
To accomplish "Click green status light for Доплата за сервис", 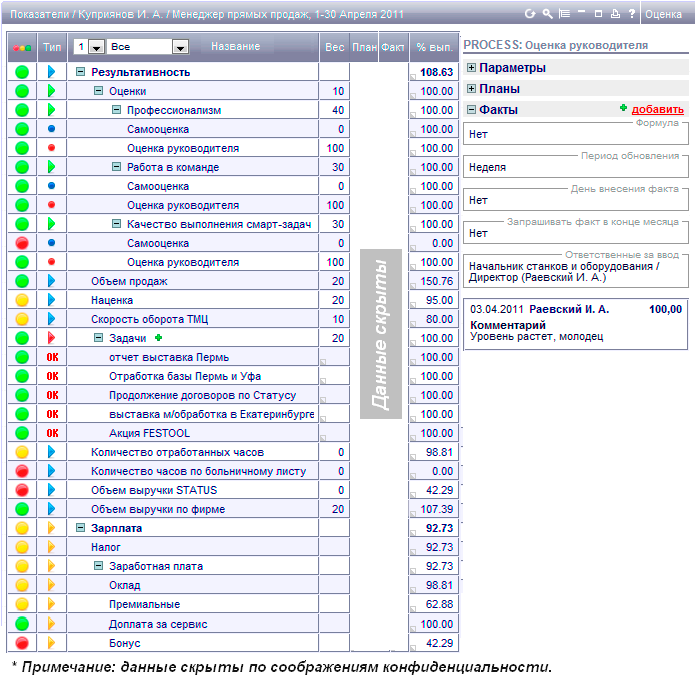I will click(22, 624).
